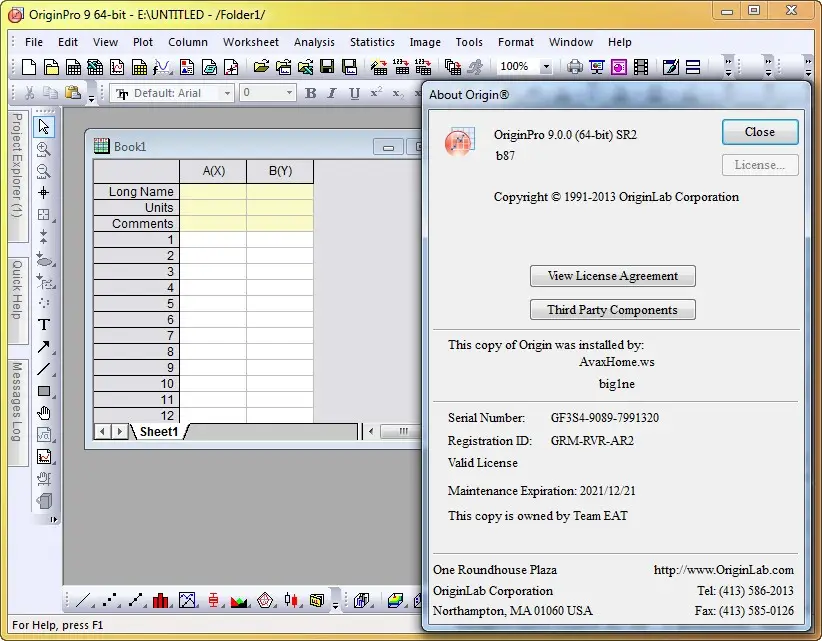This screenshot has width=822, height=641.
Task: Toggle Bold formatting
Action: pyautogui.click(x=310, y=93)
